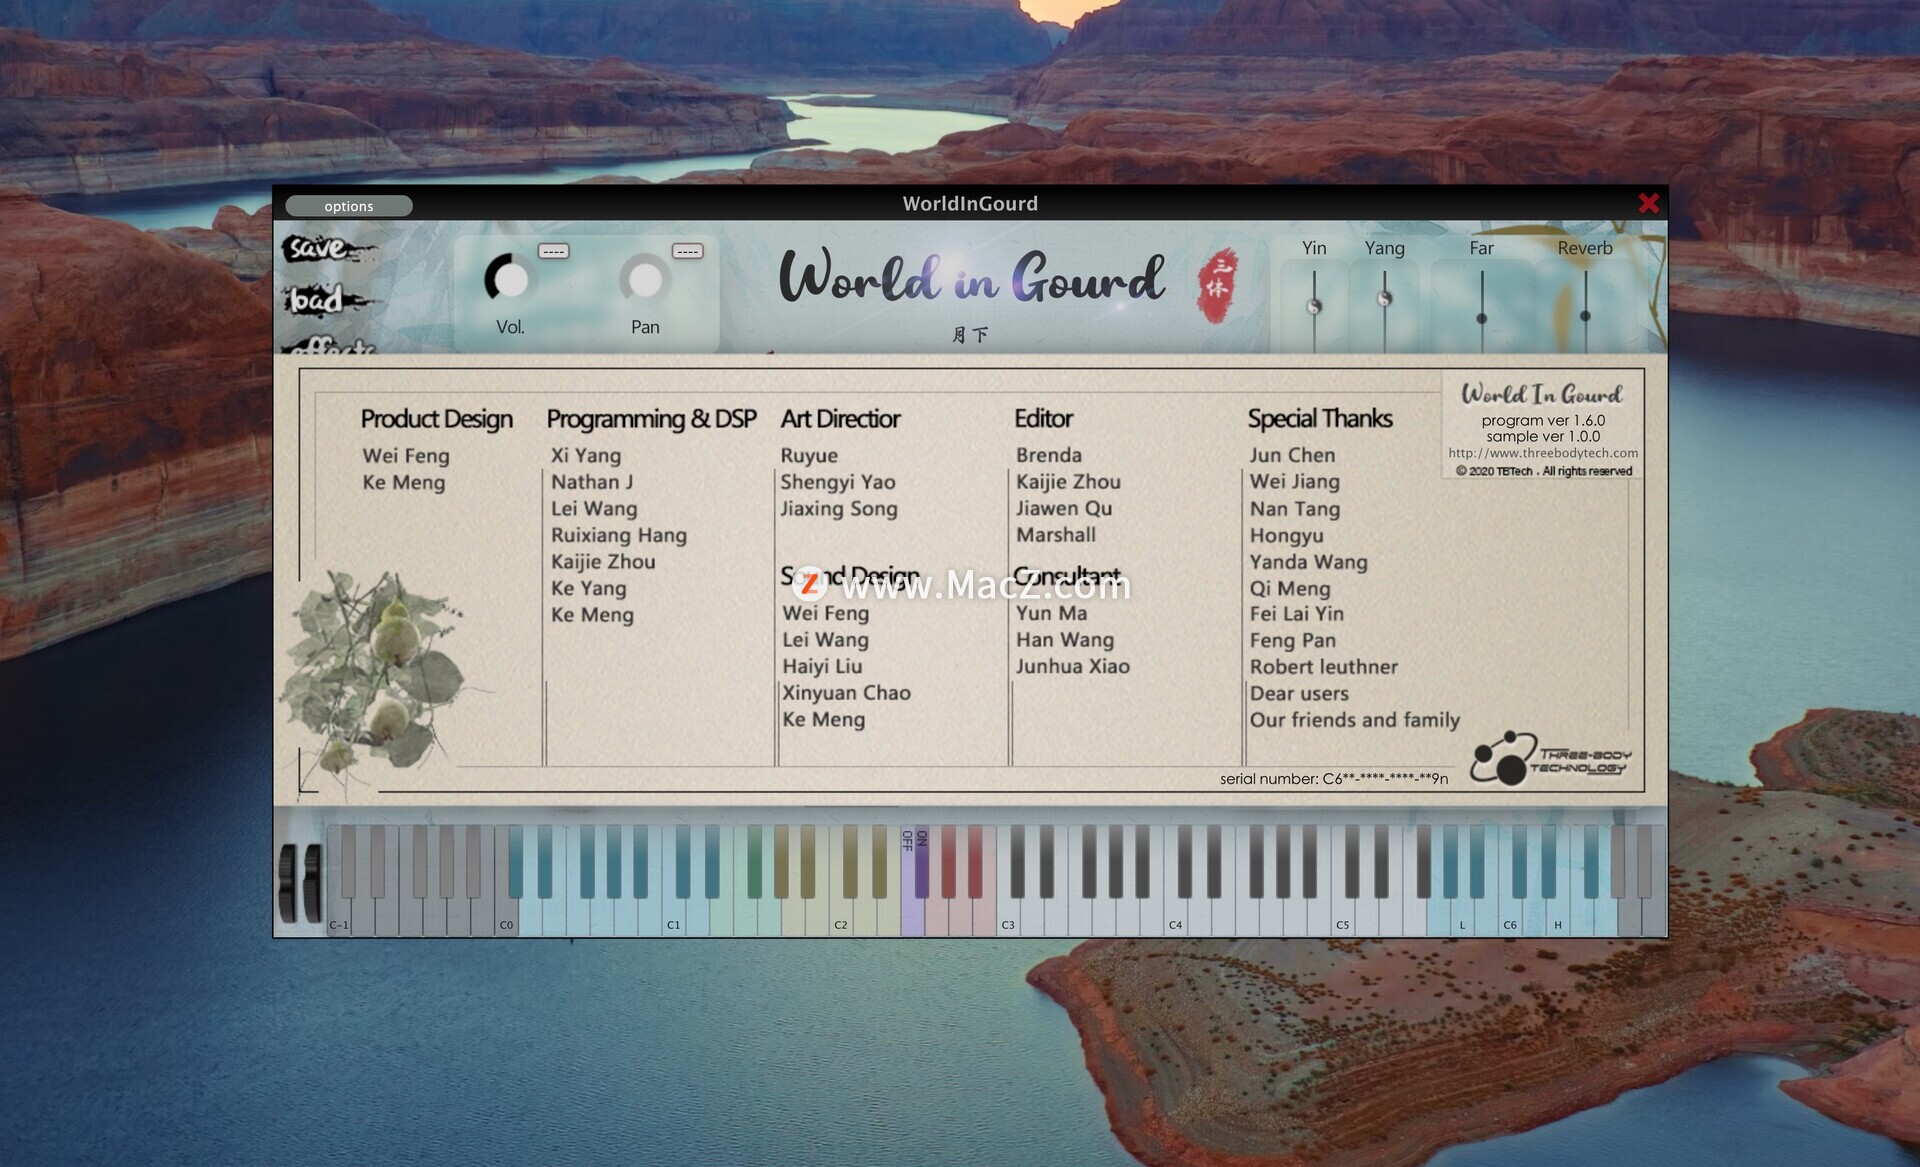Image resolution: width=1920 pixels, height=1167 pixels.
Task: Click the Pan knob
Action: tap(644, 279)
